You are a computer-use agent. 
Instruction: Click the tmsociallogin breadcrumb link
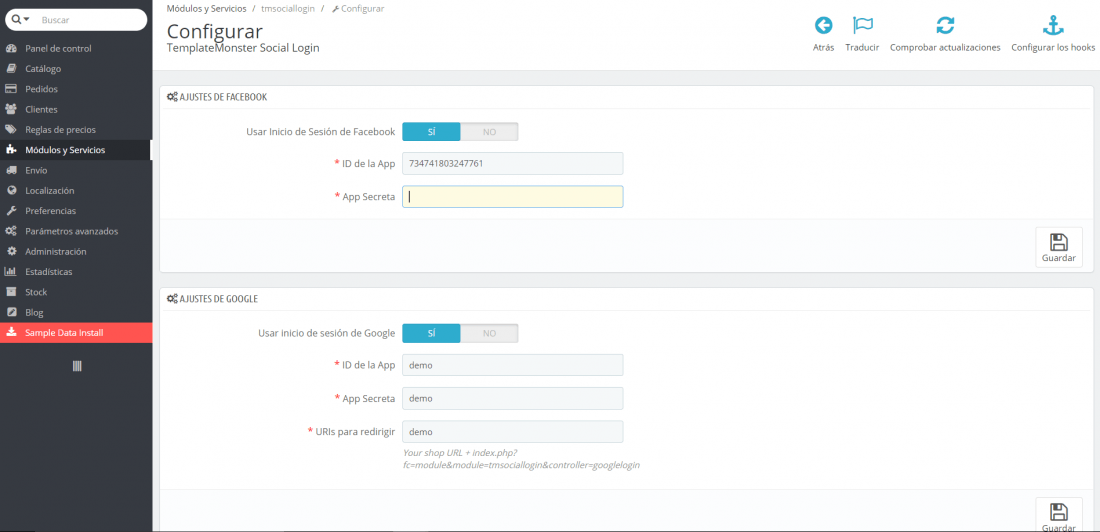(x=288, y=8)
